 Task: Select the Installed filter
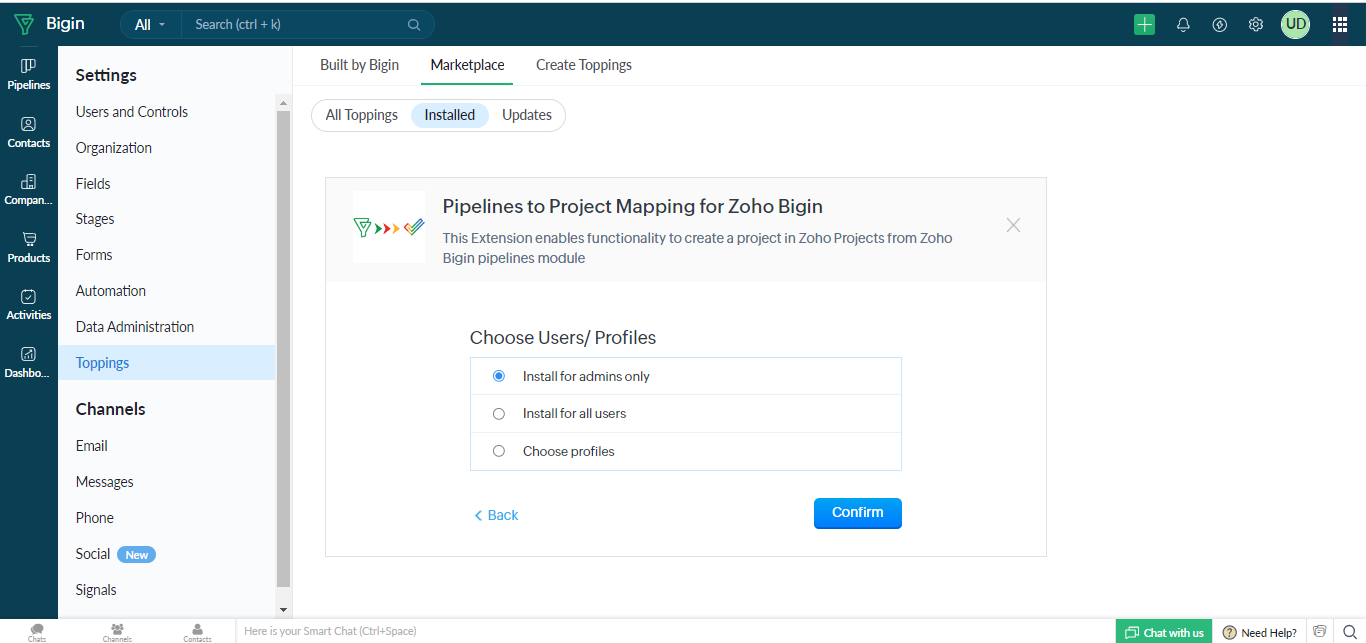(450, 115)
